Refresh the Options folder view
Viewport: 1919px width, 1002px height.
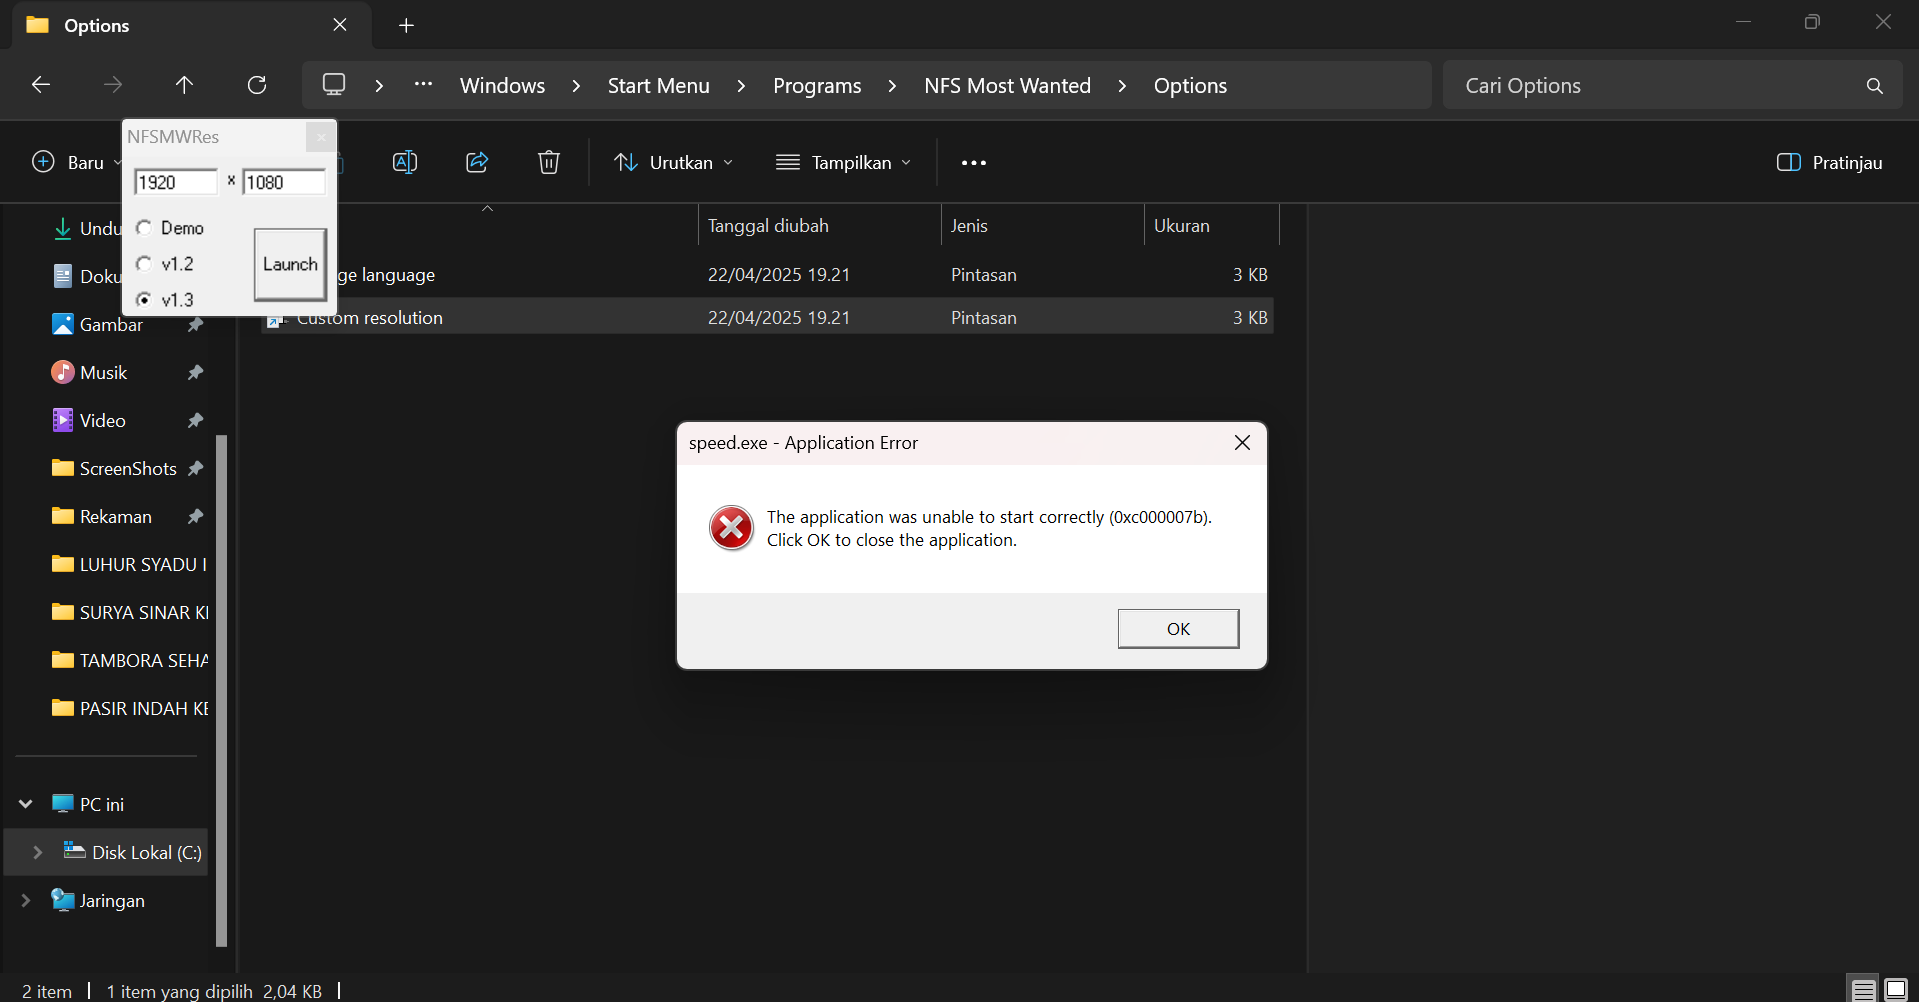257,85
